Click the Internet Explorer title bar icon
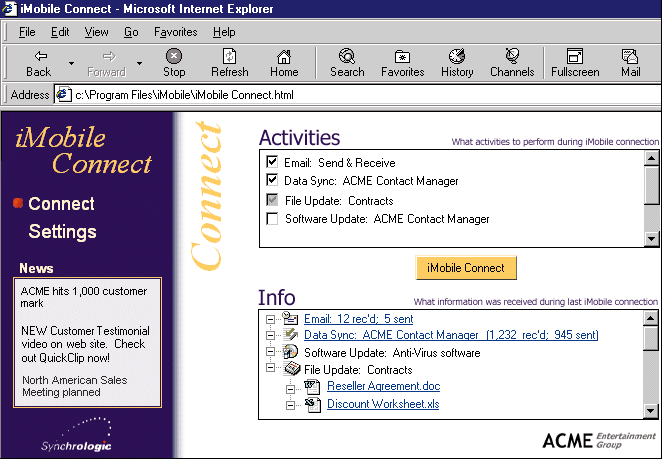 [9, 8]
